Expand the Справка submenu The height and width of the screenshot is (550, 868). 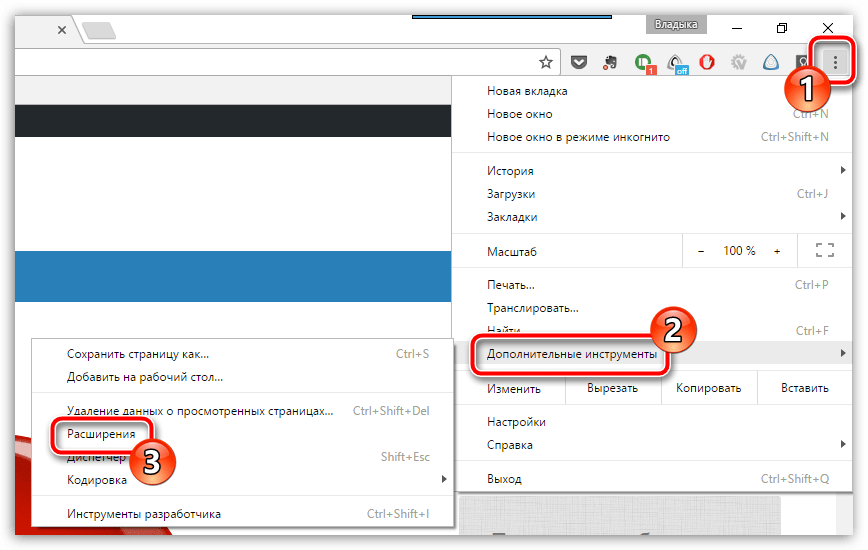click(652, 445)
